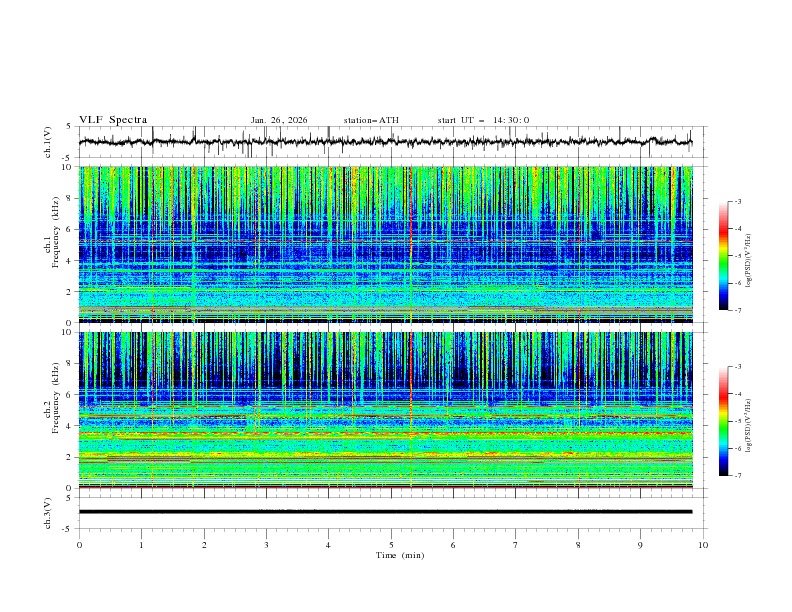Select the Jan. 26, 2026 date text
792x612 pixels.
[x=279, y=120]
